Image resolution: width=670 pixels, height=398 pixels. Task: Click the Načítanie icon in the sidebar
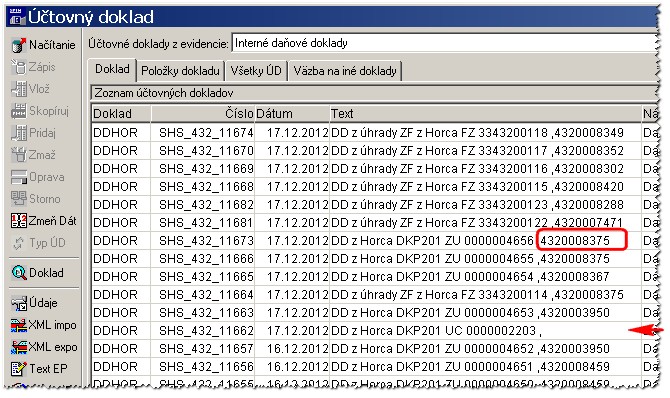[x=18, y=45]
